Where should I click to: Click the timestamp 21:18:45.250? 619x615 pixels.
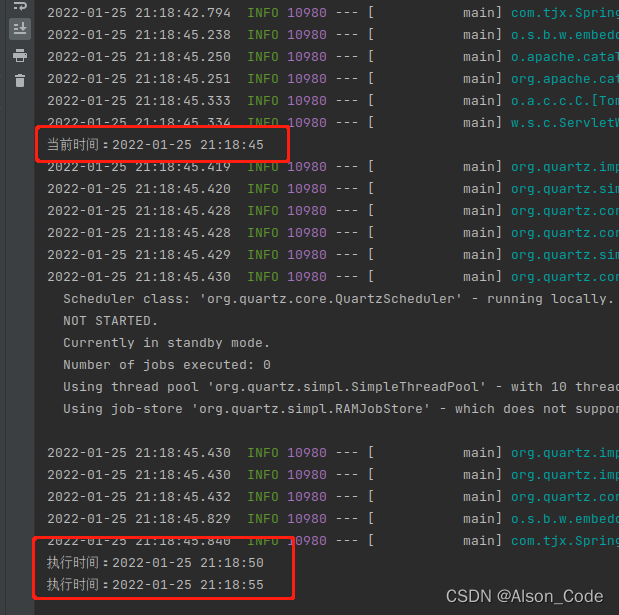pyautogui.click(x=139, y=57)
